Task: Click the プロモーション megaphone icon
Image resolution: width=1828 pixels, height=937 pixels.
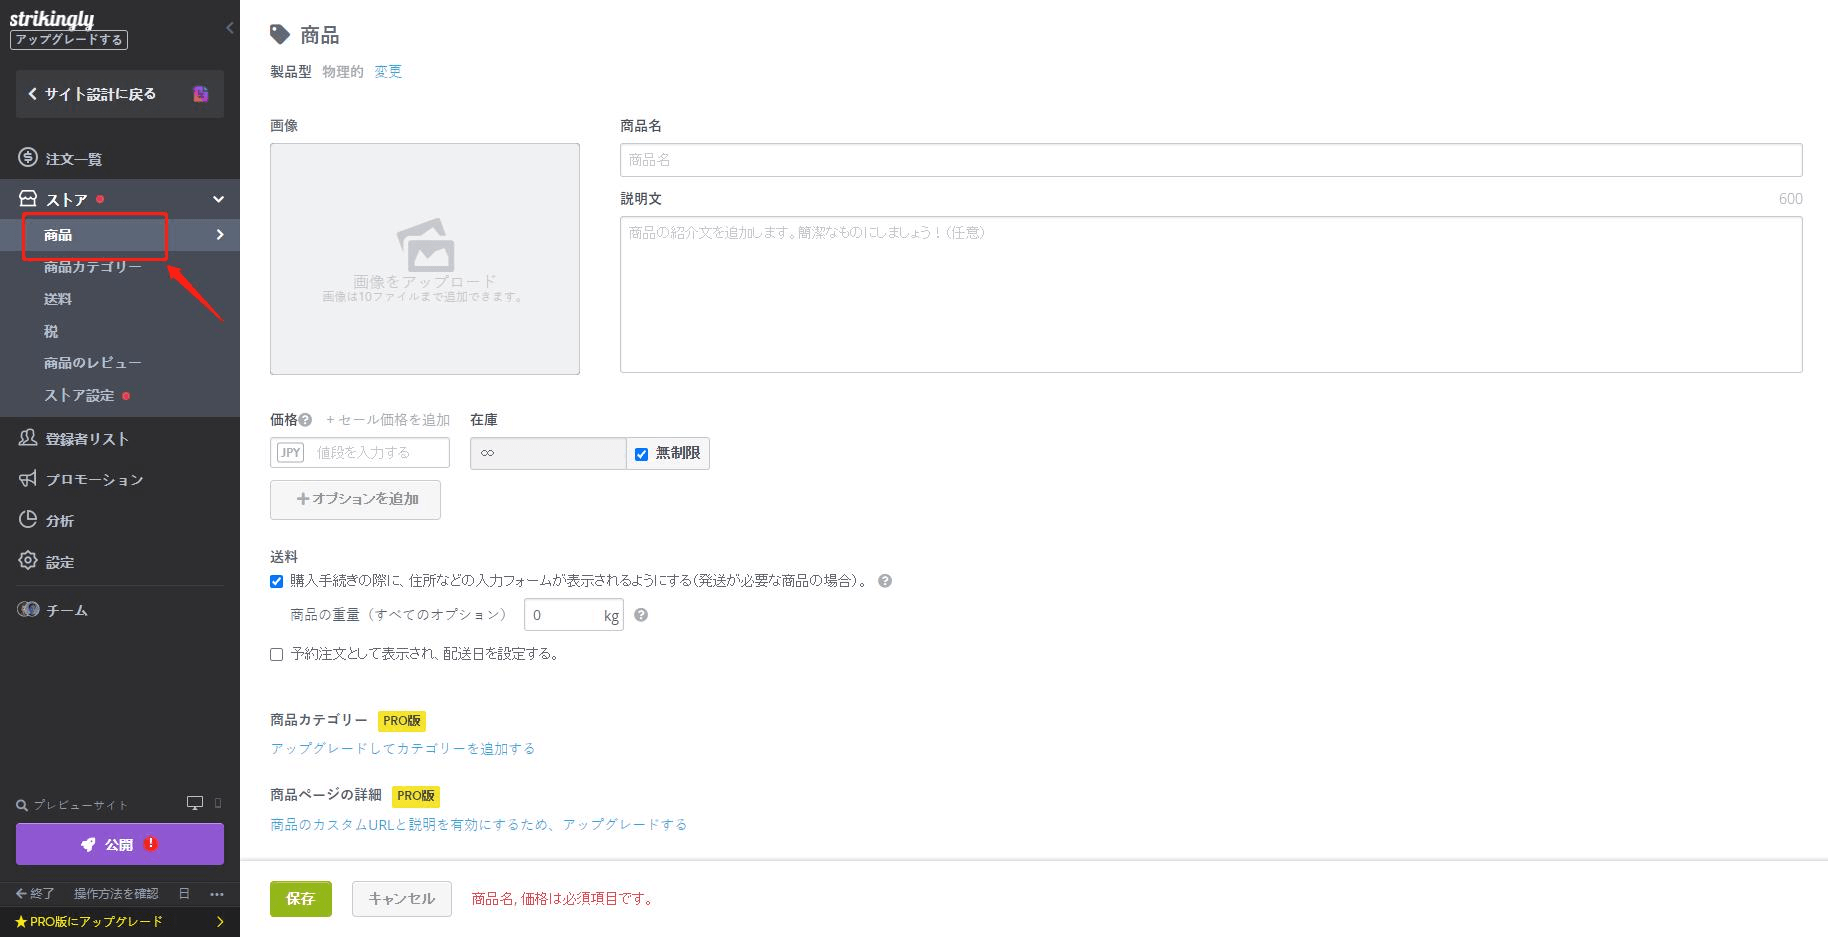Action: 28,479
